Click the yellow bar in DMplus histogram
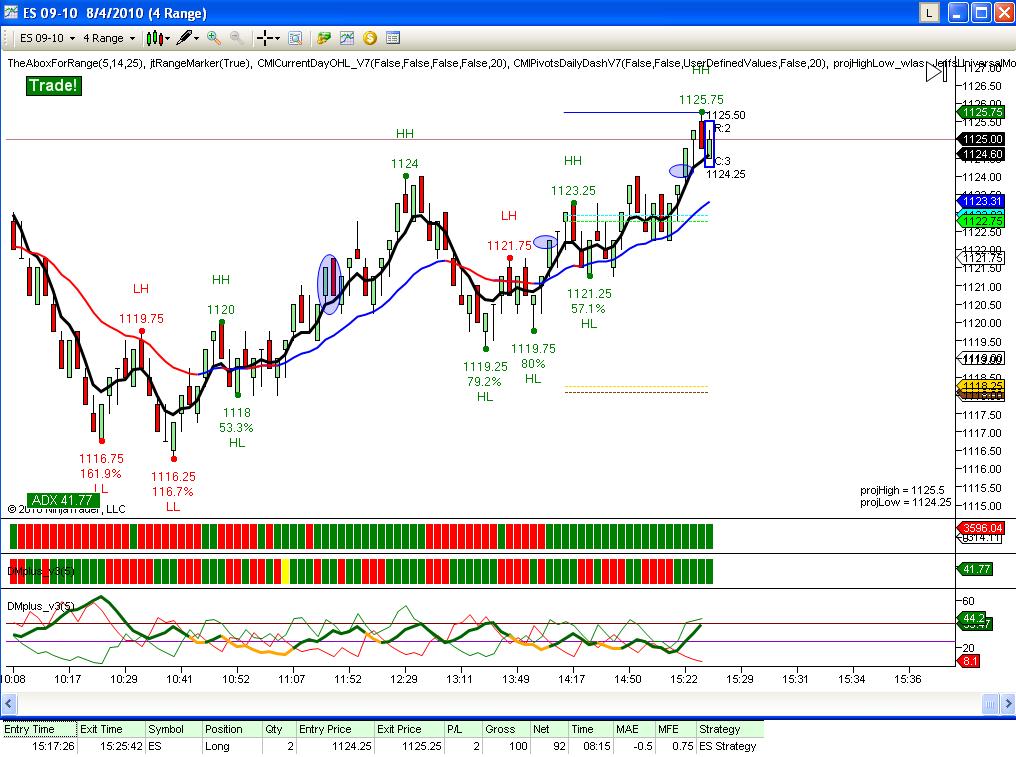Viewport: 1016px width, 757px height. pyautogui.click(x=285, y=571)
